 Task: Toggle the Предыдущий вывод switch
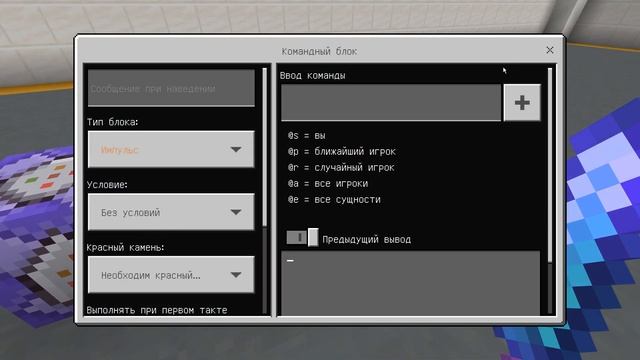tap(302, 238)
